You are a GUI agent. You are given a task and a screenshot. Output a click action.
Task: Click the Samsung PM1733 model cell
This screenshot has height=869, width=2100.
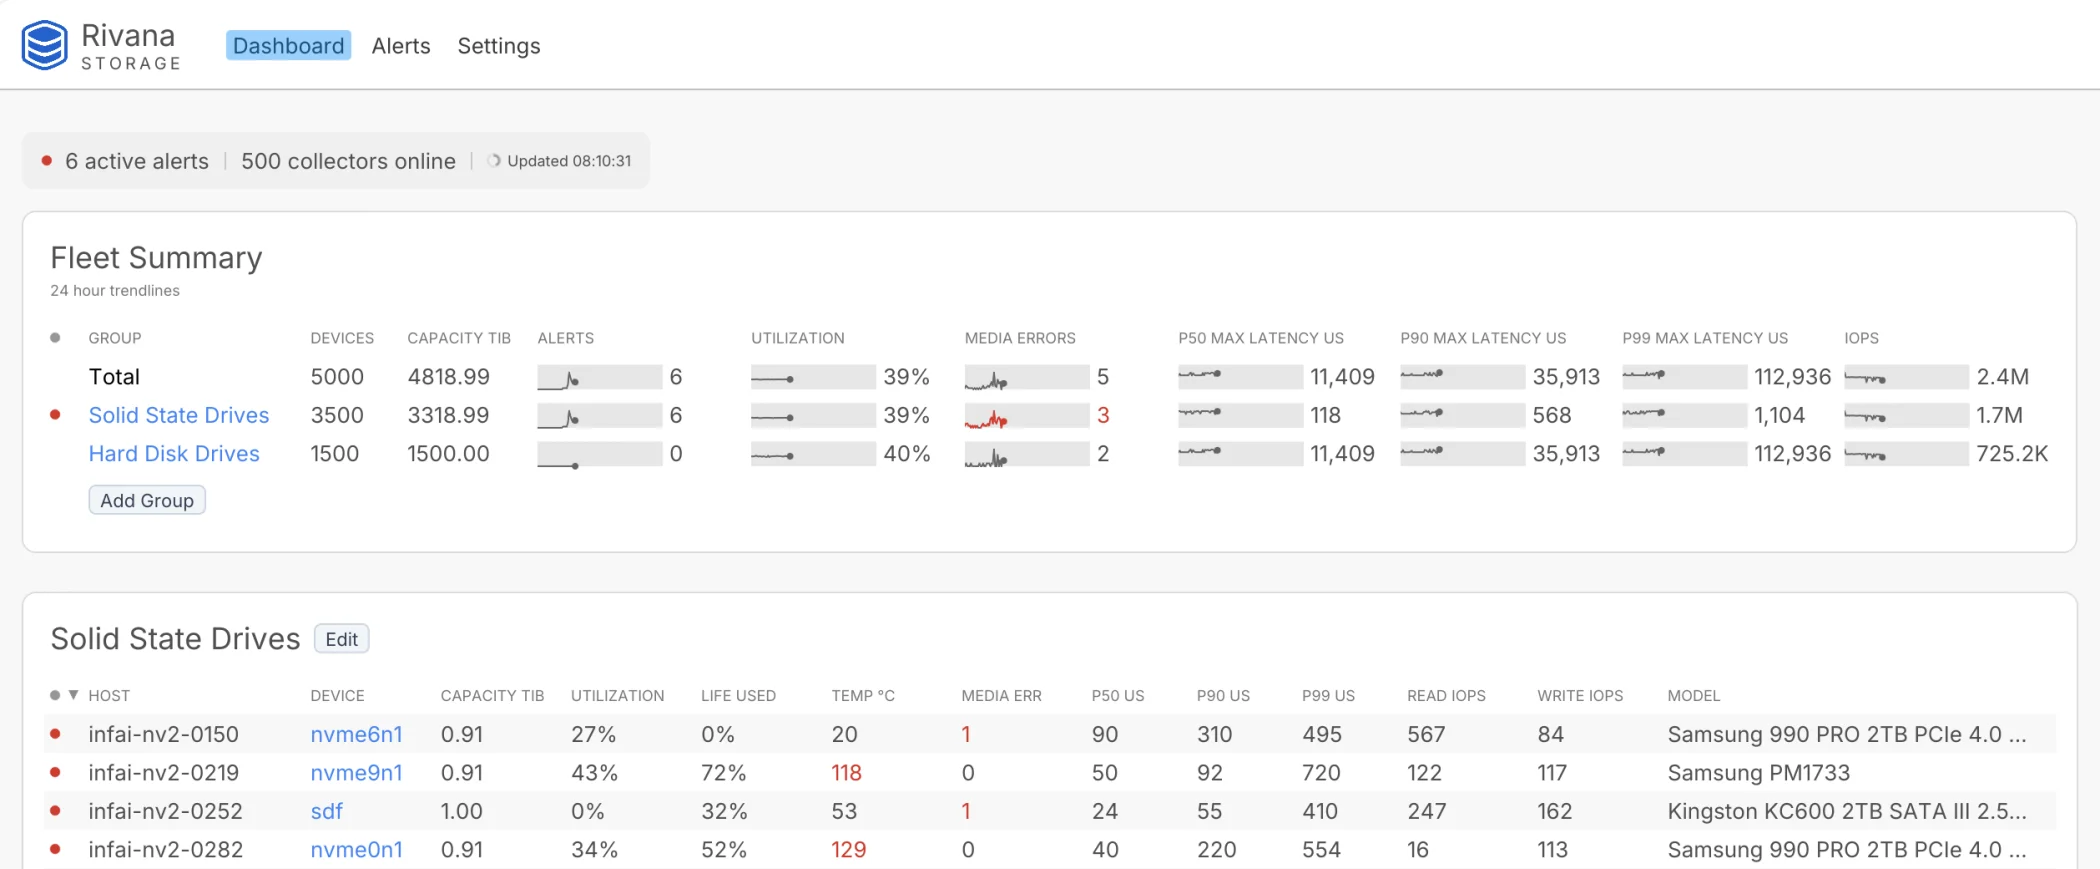tap(1758, 772)
